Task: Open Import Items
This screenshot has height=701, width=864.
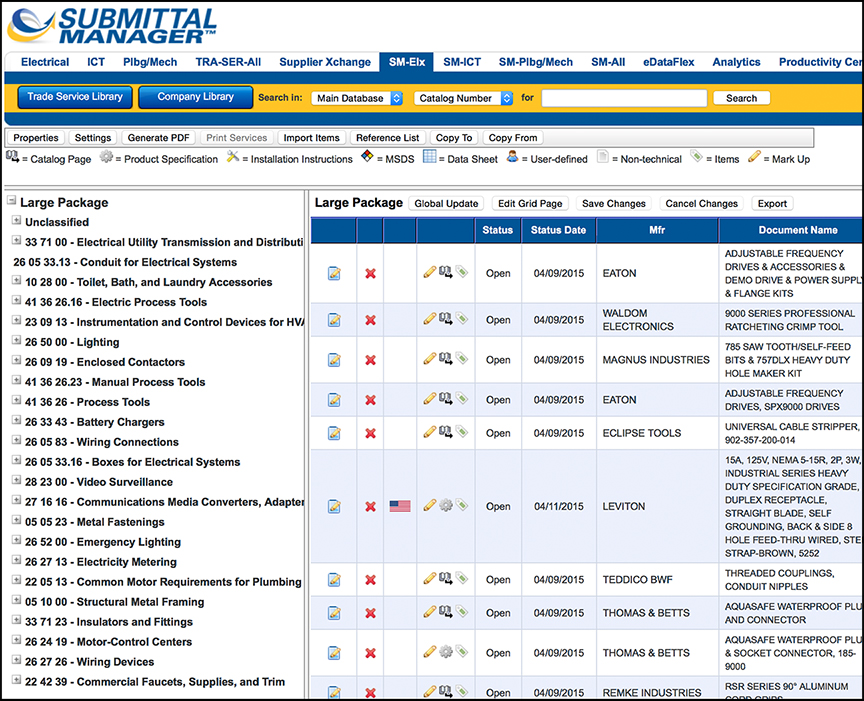Action: [x=311, y=138]
